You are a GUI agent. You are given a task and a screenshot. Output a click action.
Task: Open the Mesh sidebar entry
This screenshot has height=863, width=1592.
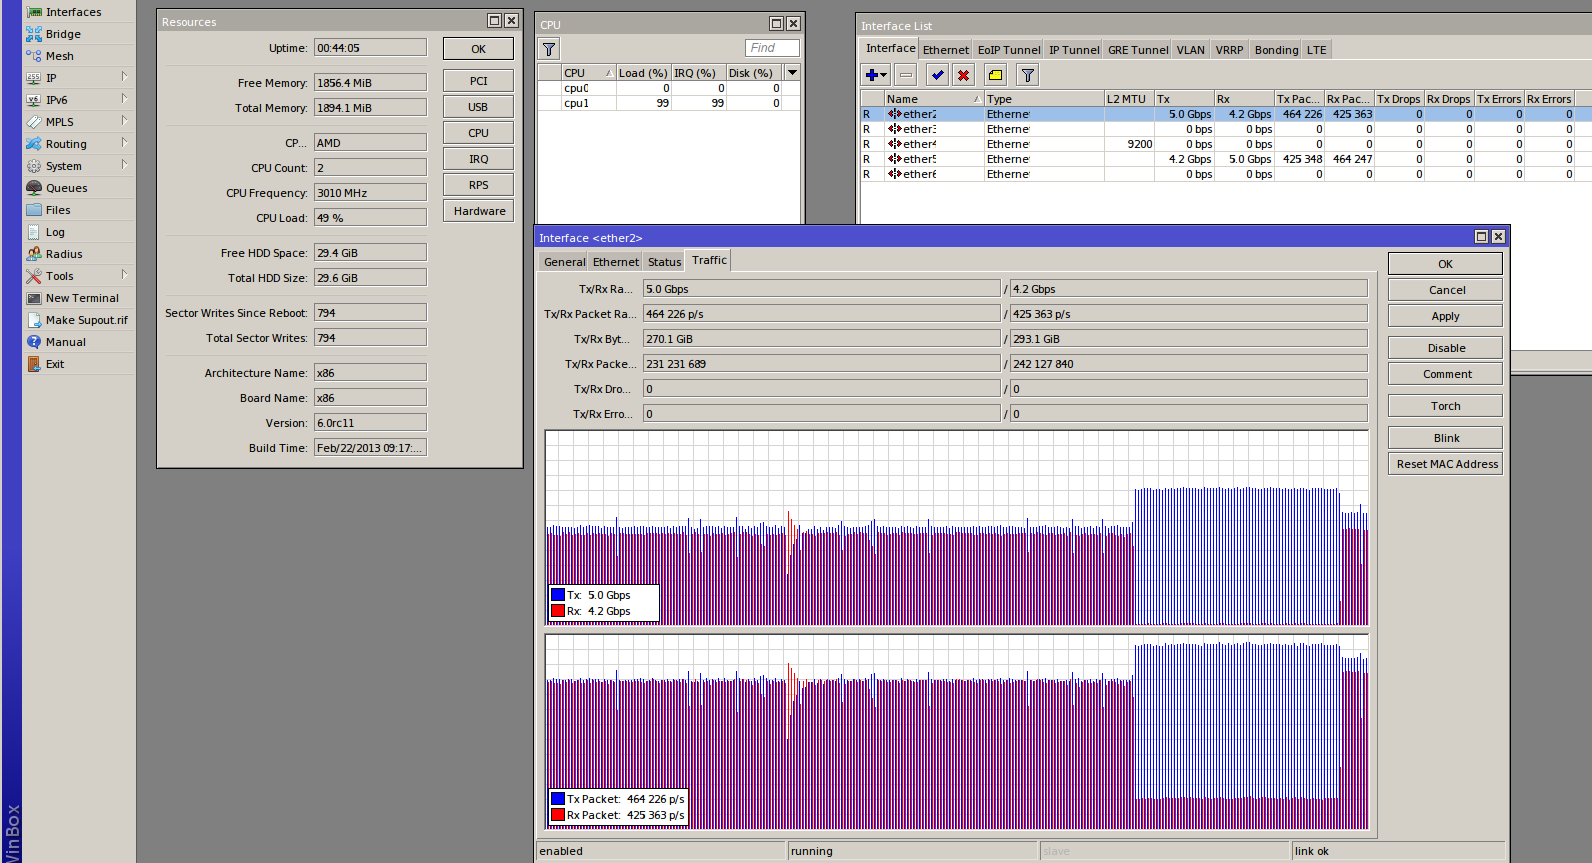pyautogui.click(x=59, y=56)
